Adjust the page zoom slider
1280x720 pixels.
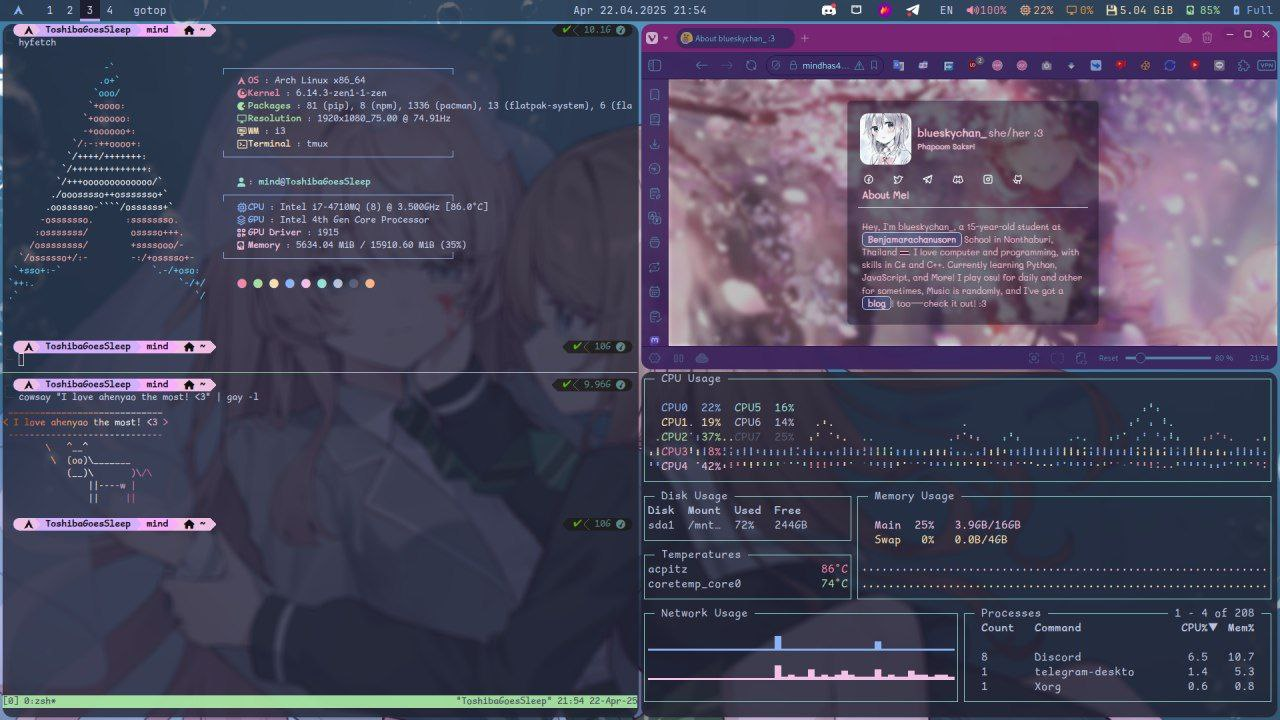(x=1168, y=358)
